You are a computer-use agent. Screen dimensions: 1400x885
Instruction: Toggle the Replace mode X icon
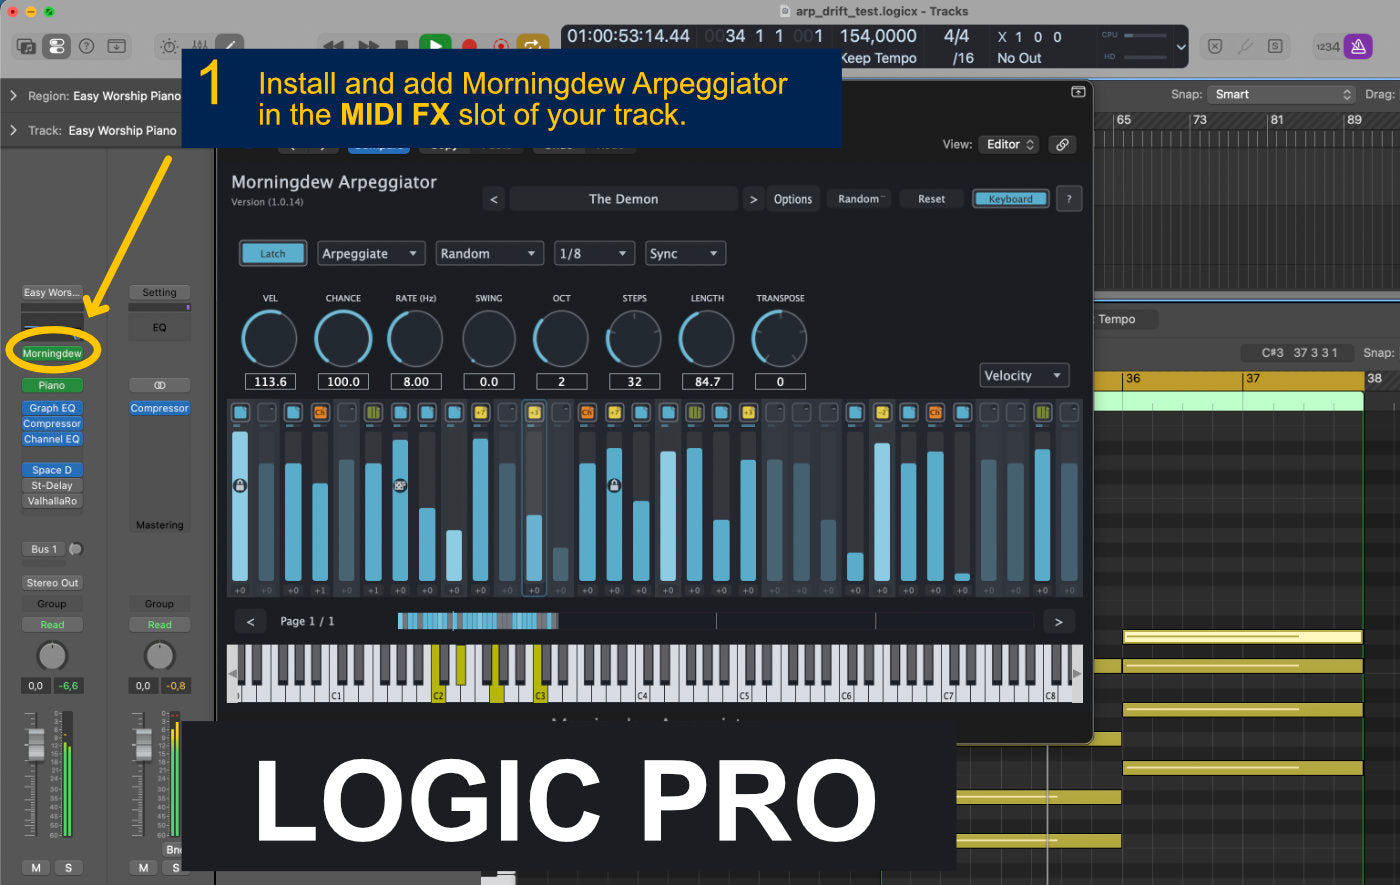1214,46
